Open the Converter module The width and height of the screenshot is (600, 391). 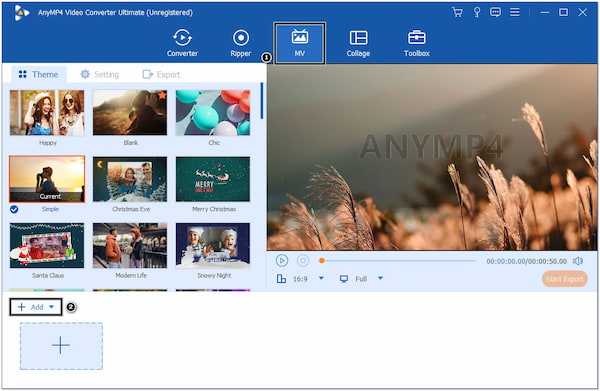point(182,43)
